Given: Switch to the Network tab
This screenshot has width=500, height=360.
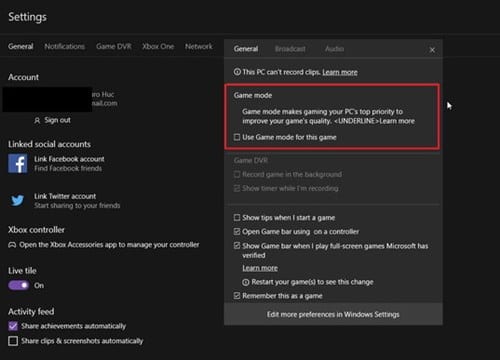Looking at the screenshot, I should tap(199, 46).
